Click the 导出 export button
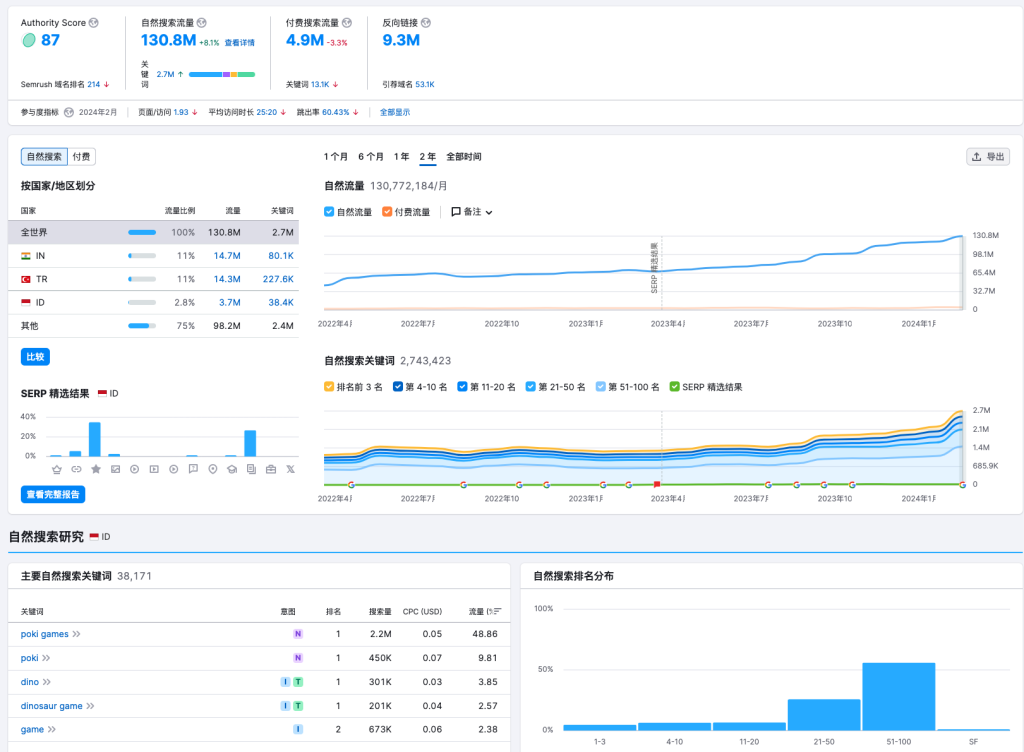The image size is (1024, 752). [988, 157]
